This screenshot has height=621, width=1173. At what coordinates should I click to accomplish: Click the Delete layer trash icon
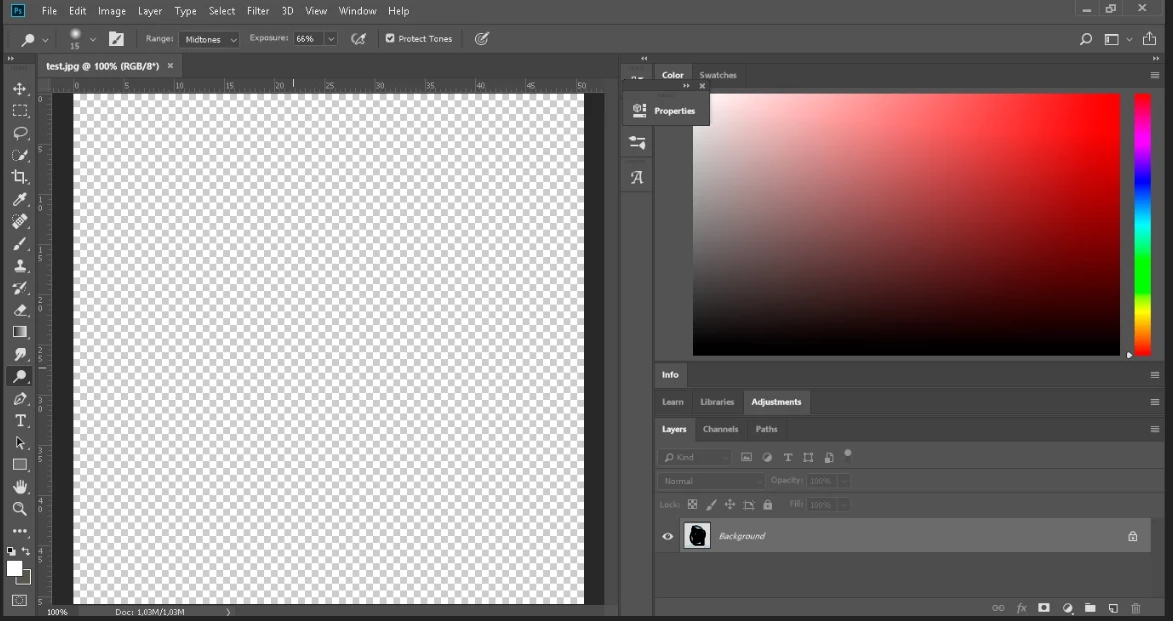pyautogui.click(x=1136, y=608)
